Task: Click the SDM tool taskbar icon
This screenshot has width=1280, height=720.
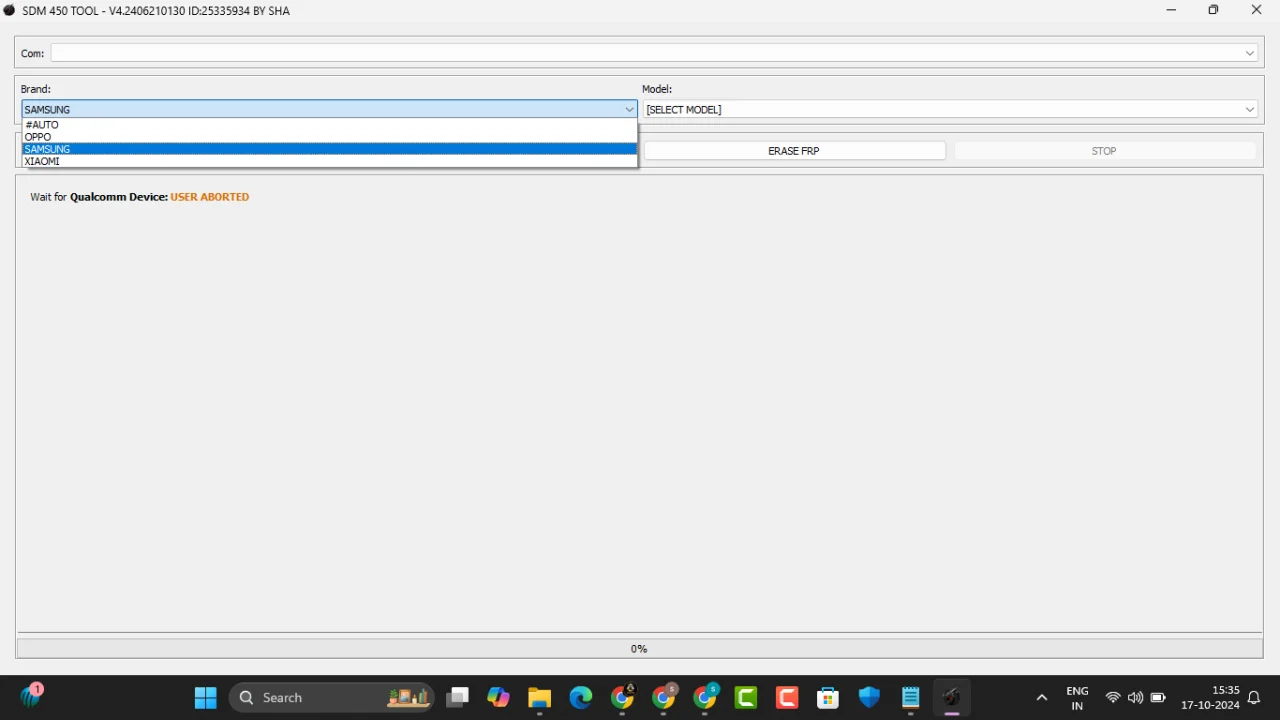Action: [951, 697]
